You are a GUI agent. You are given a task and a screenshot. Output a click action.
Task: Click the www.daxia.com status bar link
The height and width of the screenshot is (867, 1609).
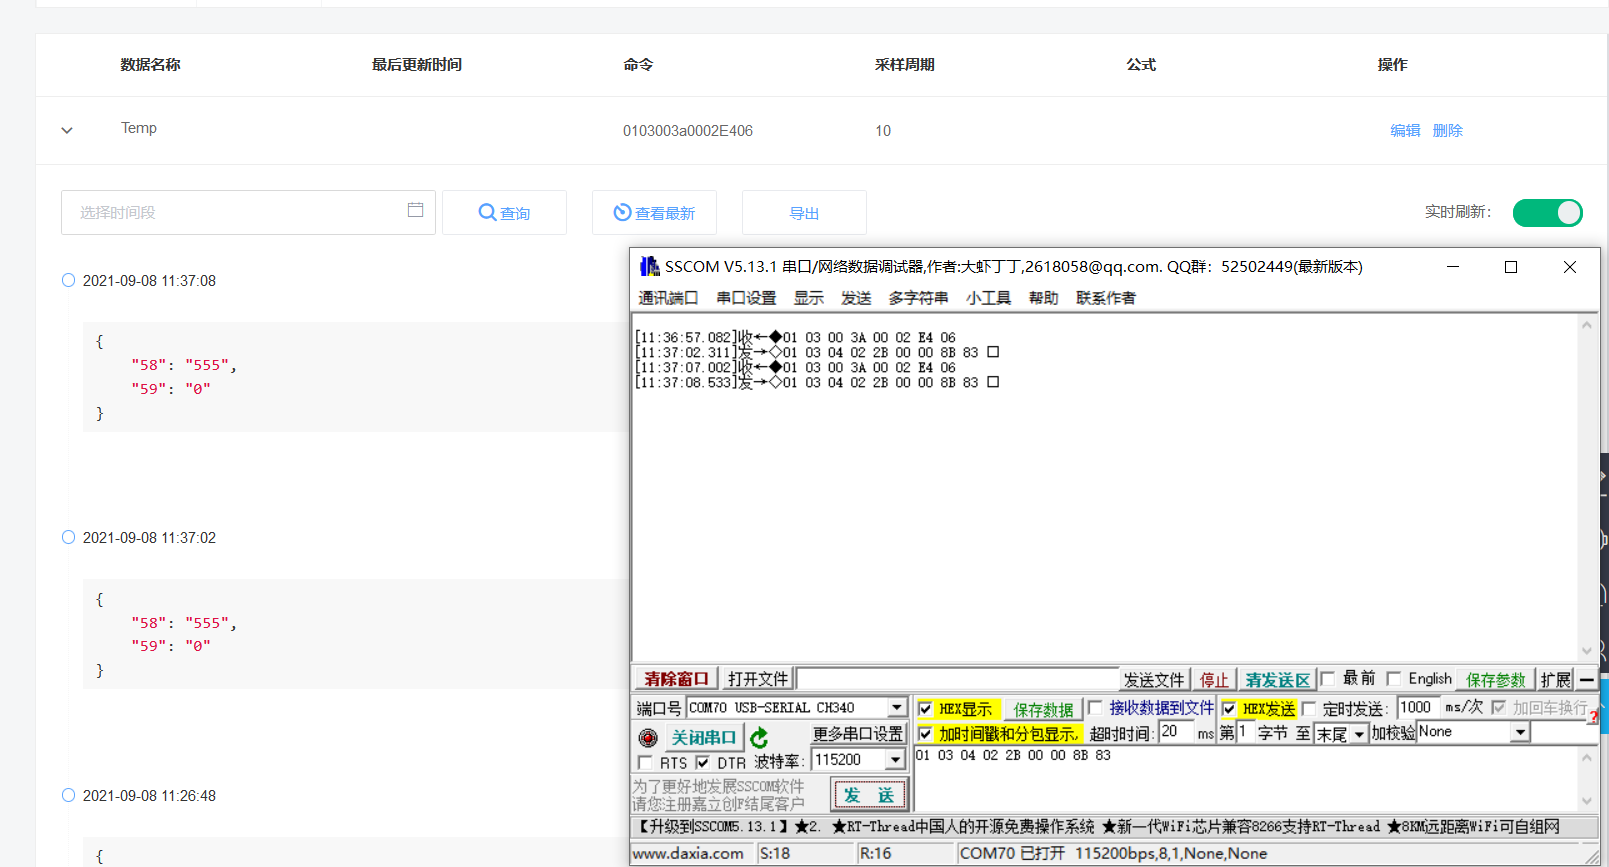688,853
